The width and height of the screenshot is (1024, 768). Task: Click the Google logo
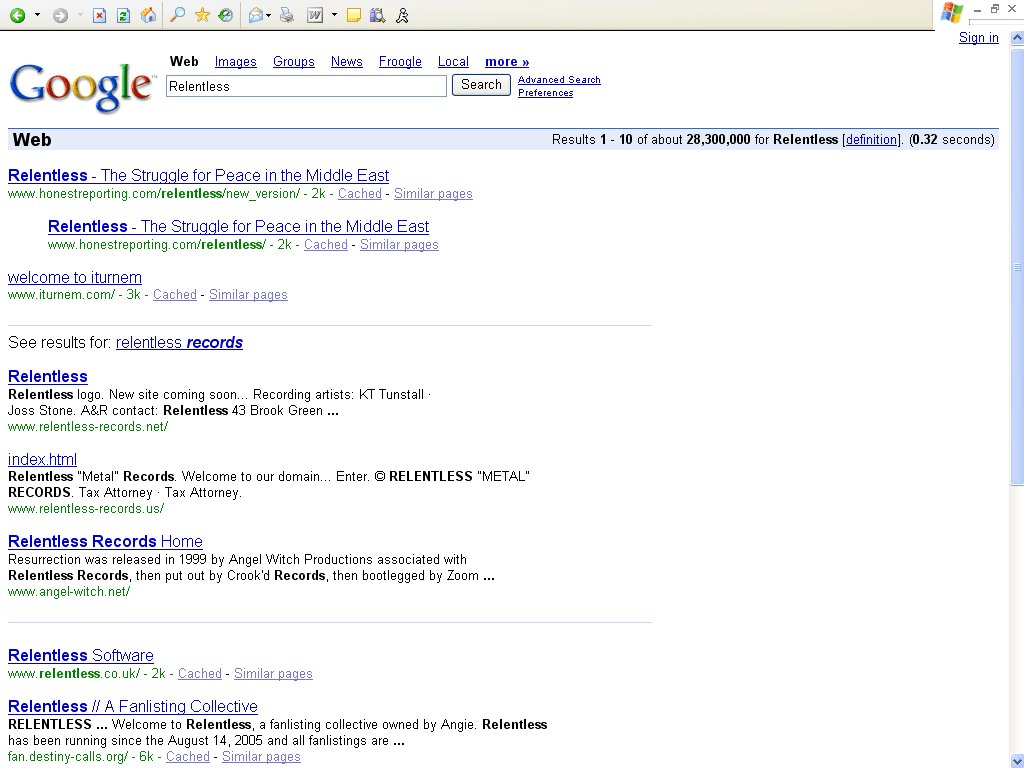tap(82, 87)
